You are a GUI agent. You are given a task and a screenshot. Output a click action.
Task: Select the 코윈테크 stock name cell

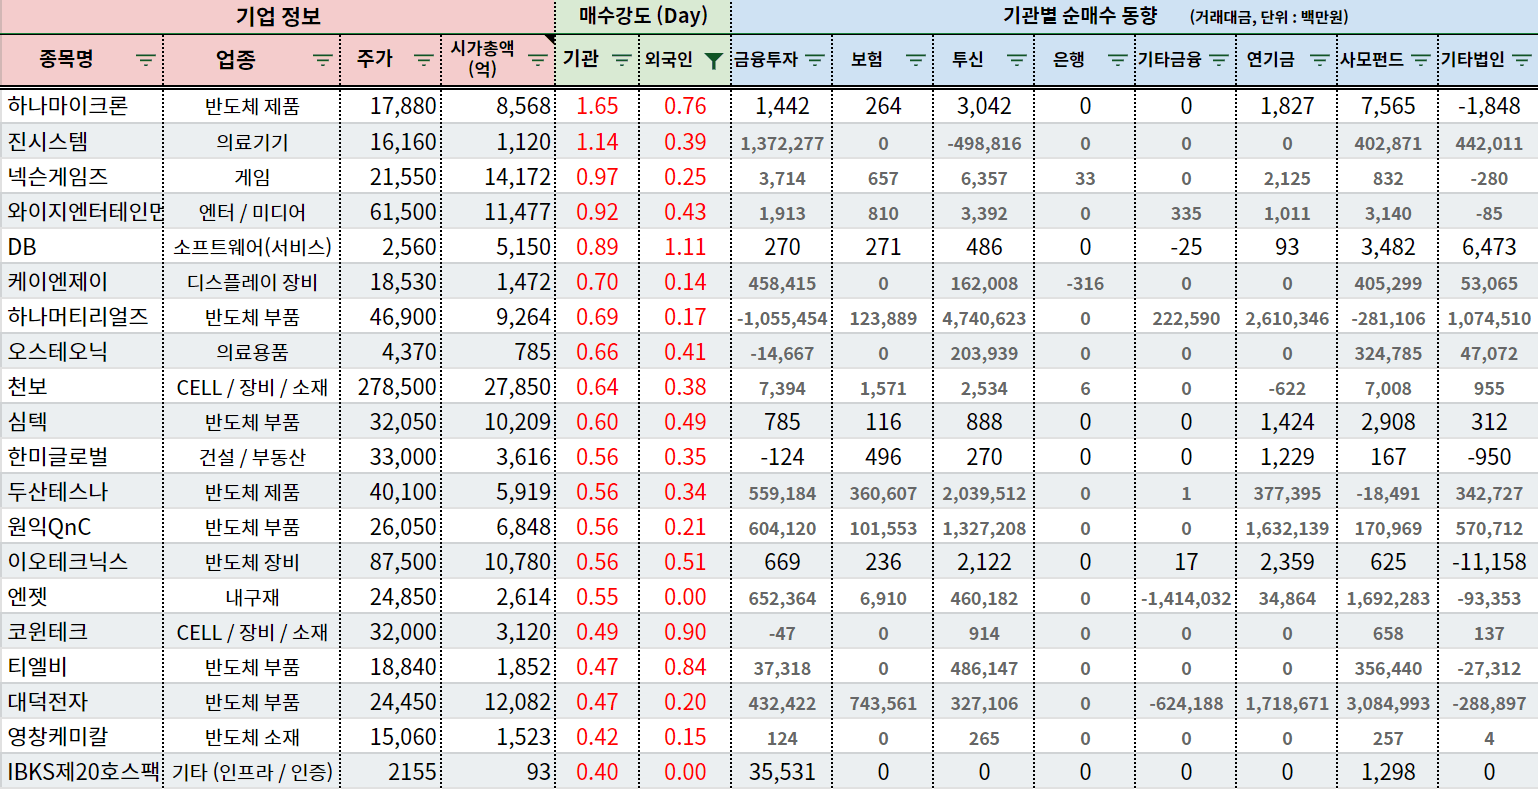[81, 631]
